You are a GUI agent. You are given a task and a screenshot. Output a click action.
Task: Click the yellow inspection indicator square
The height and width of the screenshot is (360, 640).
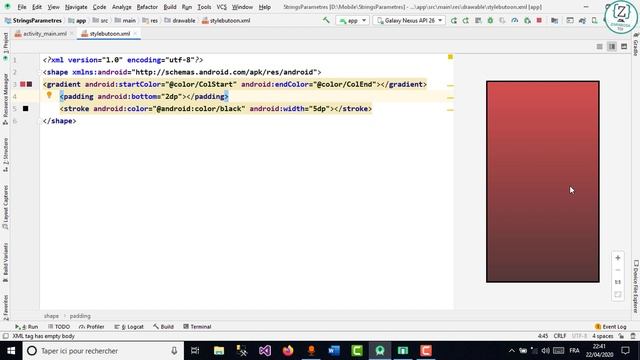click(x=450, y=57)
